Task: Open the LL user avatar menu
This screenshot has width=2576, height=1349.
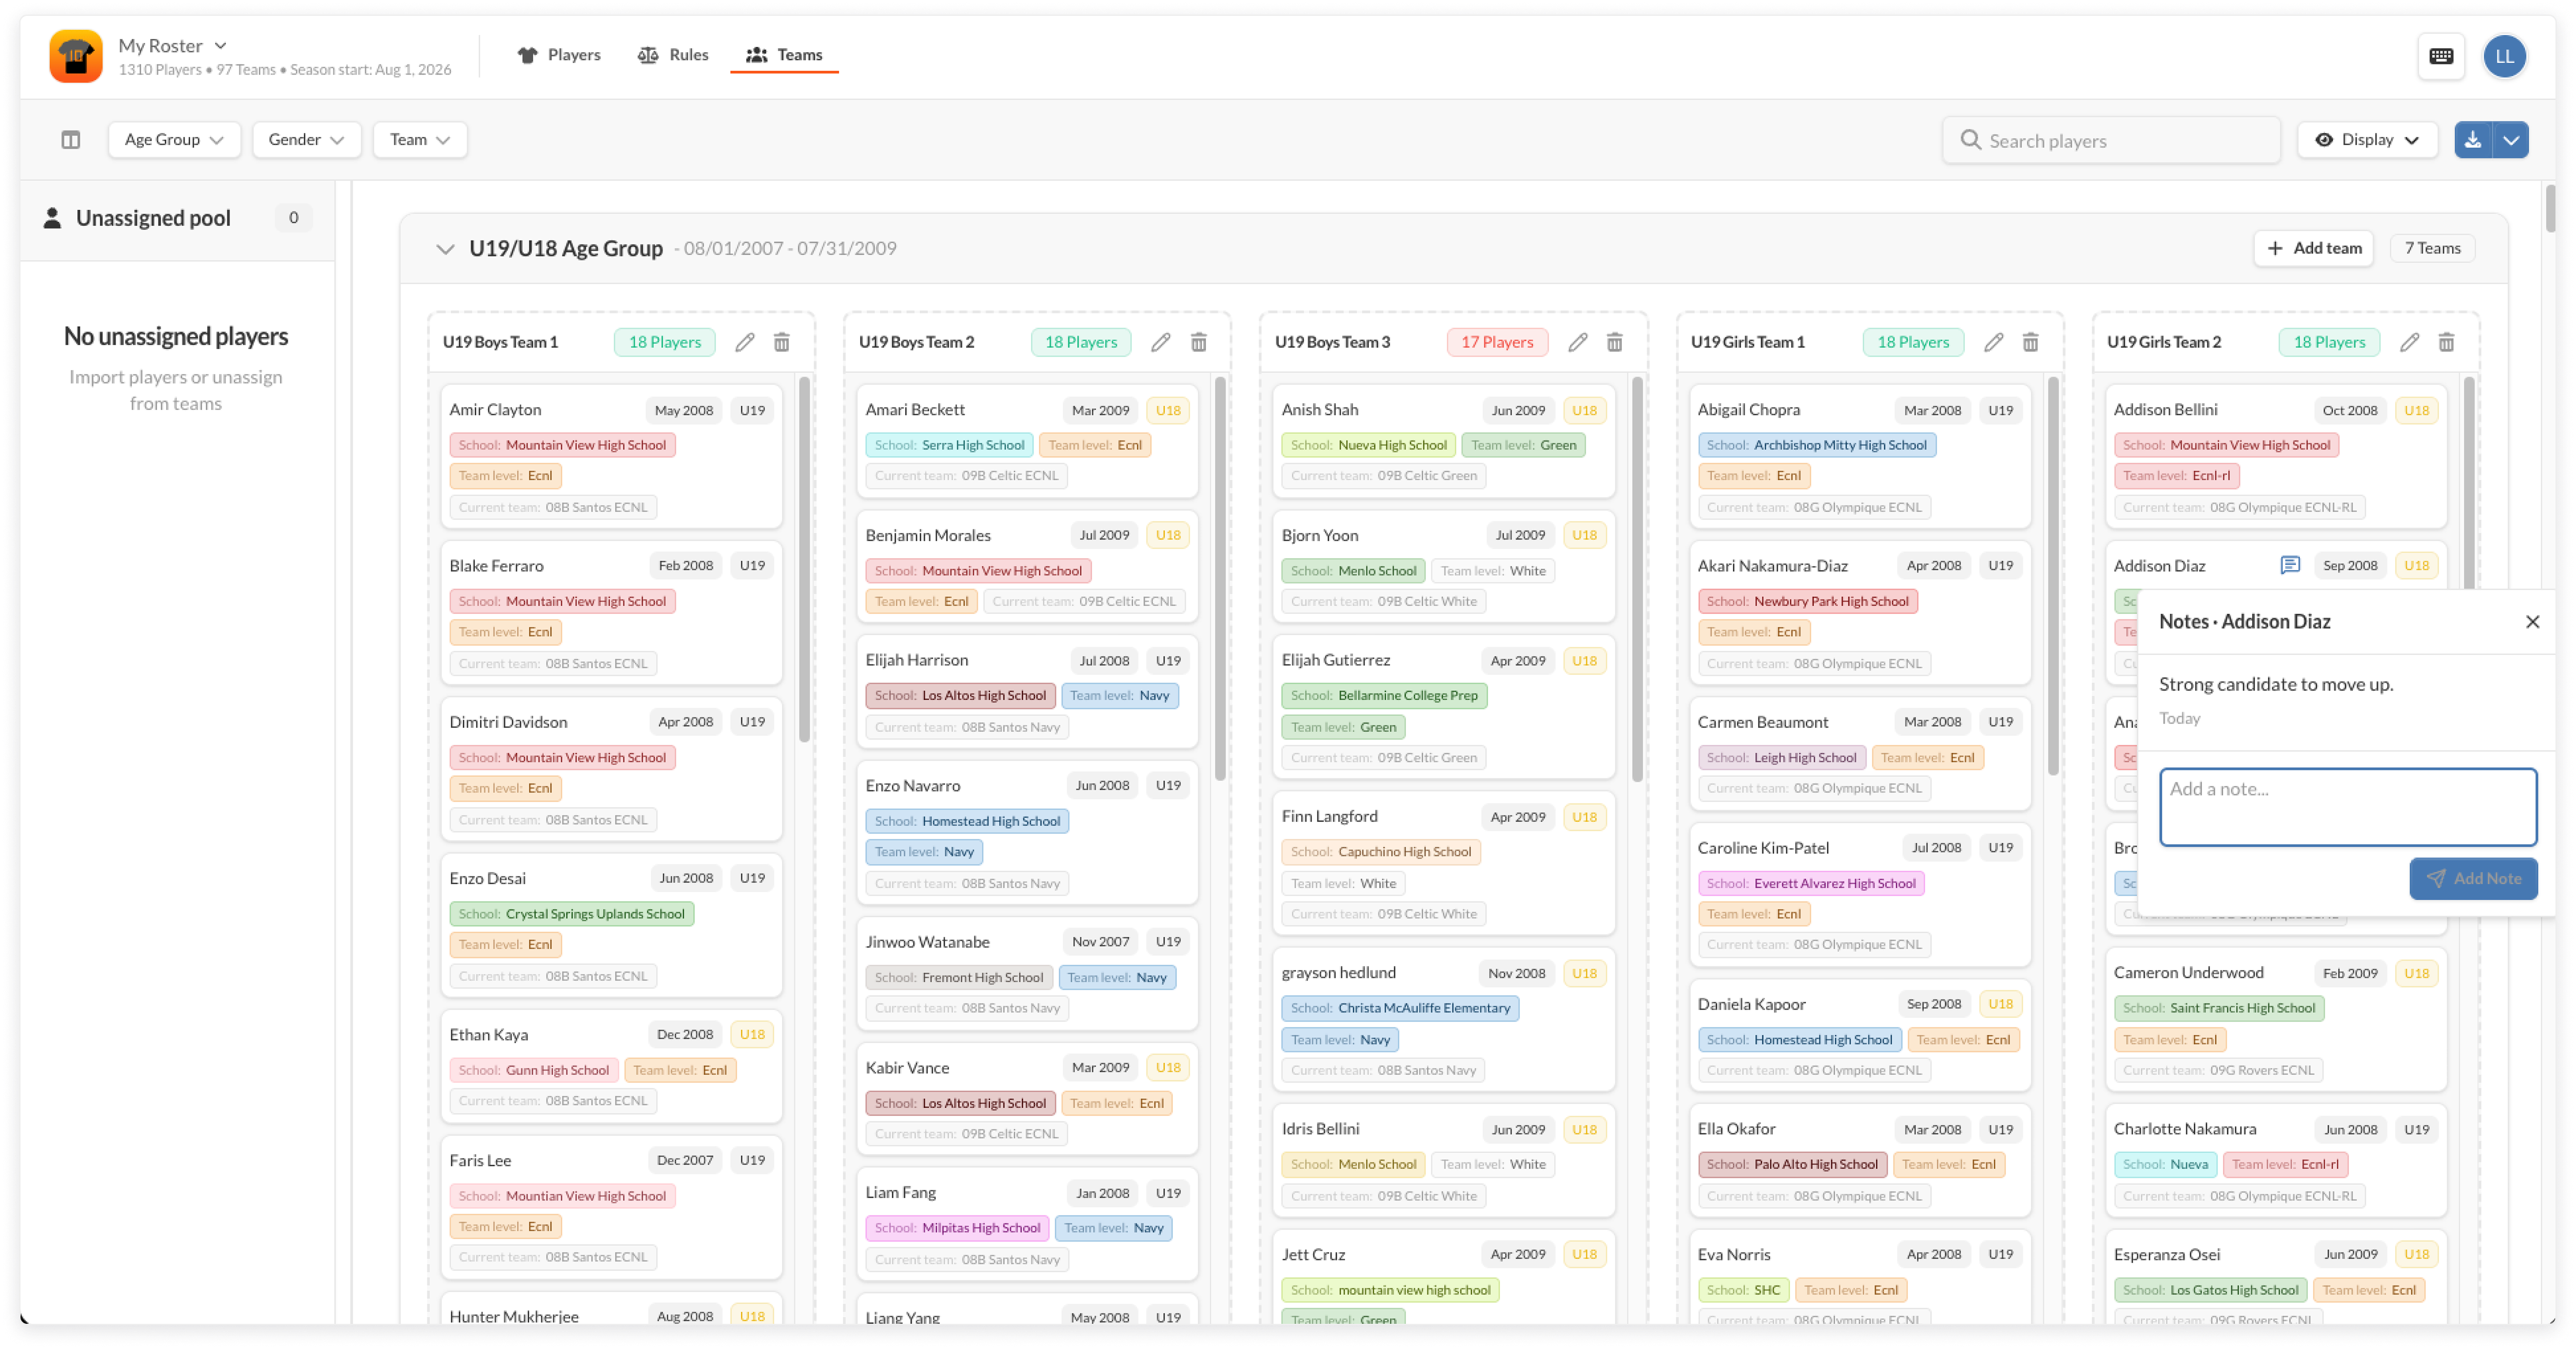Action: point(2504,56)
